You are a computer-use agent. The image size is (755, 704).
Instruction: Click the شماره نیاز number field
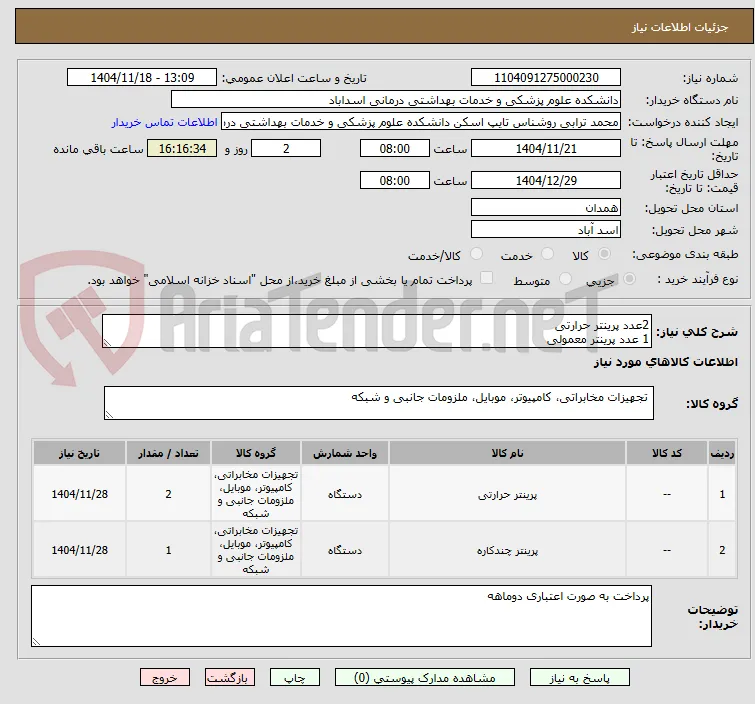click(x=546, y=78)
